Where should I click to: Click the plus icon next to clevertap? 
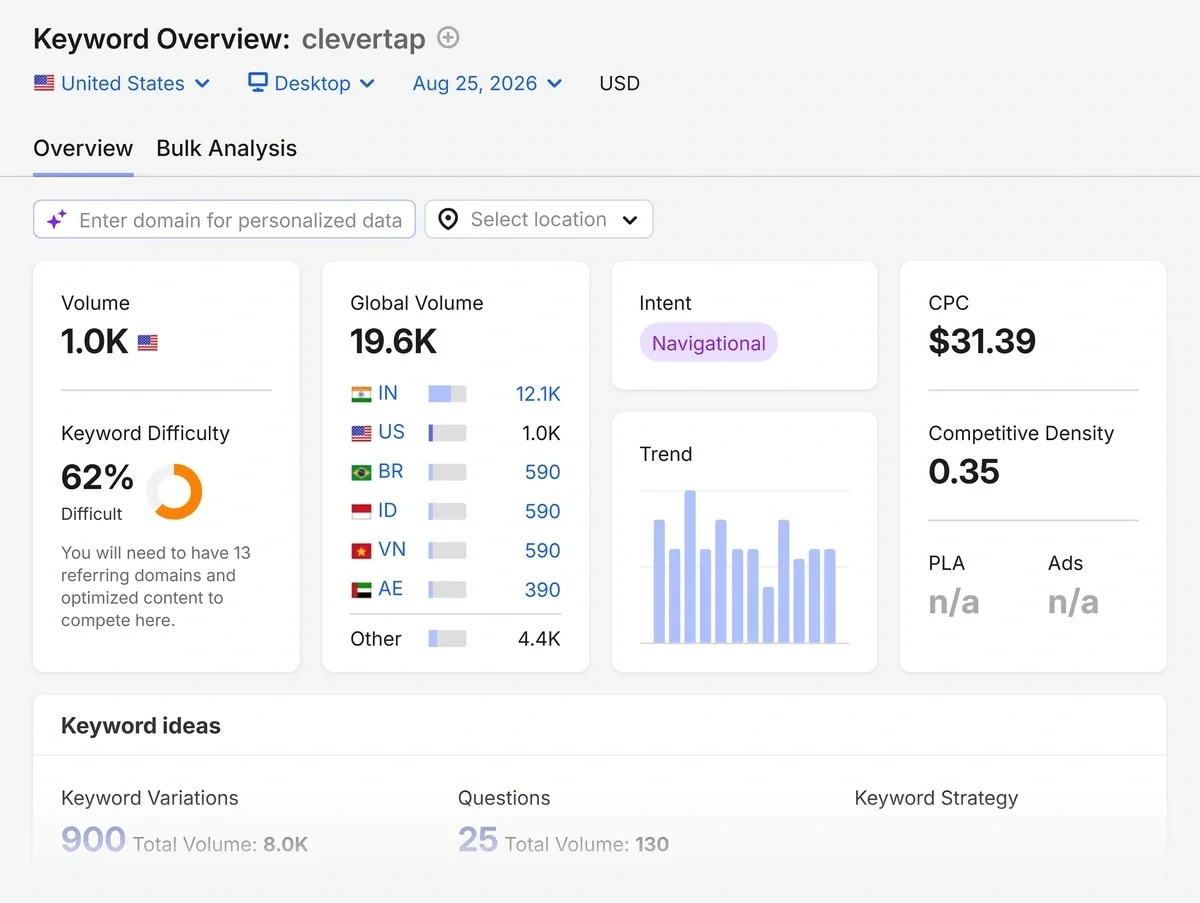click(x=449, y=38)
